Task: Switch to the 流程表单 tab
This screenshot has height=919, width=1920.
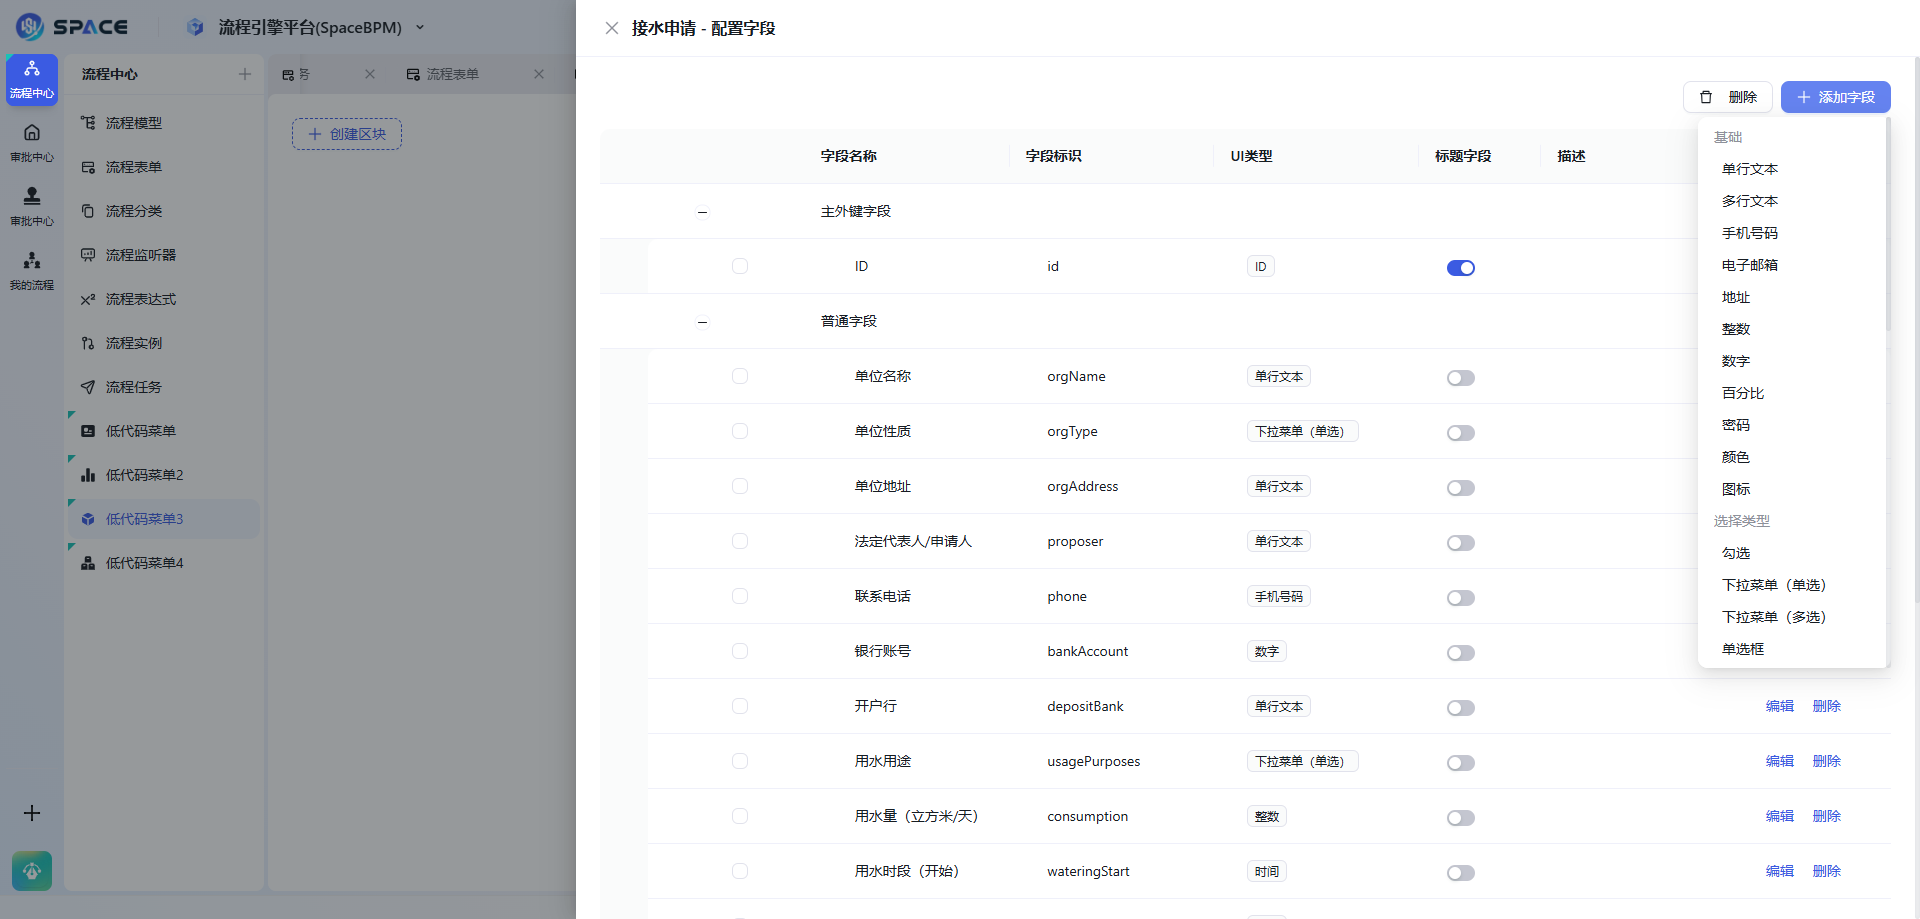Action: [452, 74]
